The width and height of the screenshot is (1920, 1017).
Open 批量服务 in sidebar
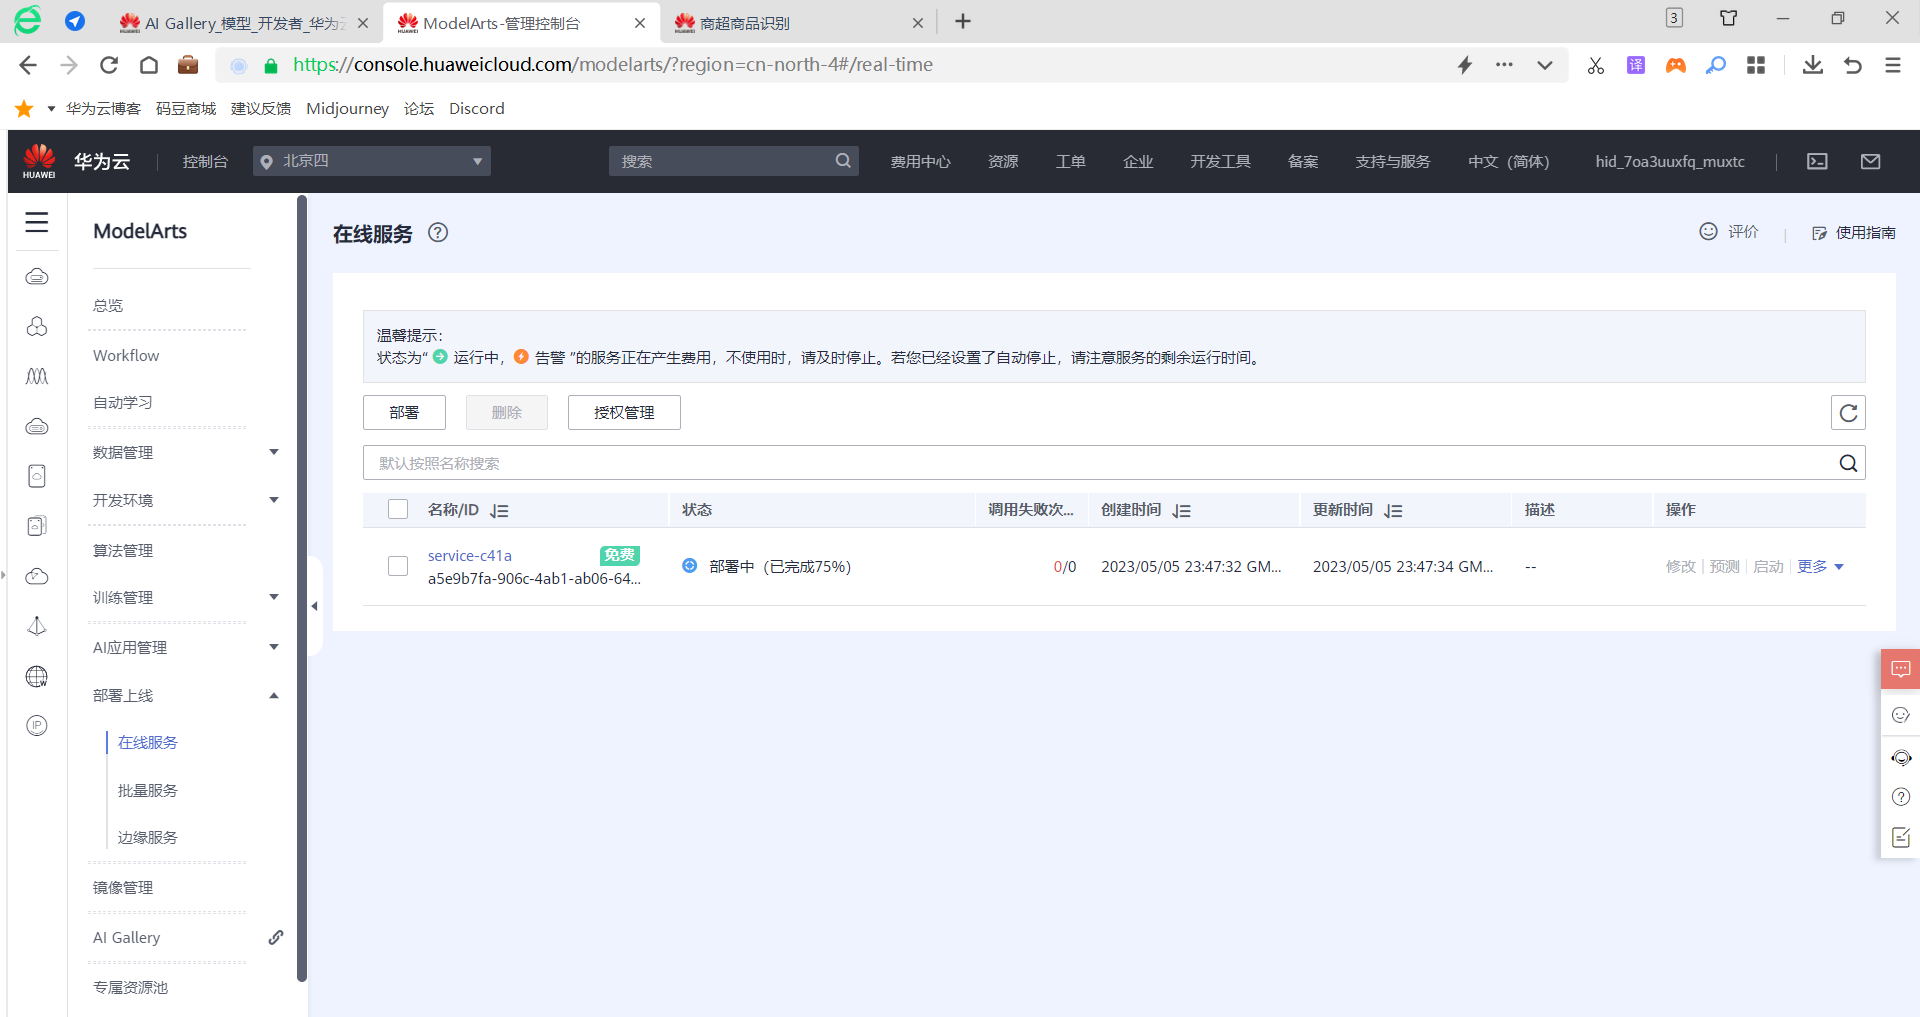click(148, 790)
